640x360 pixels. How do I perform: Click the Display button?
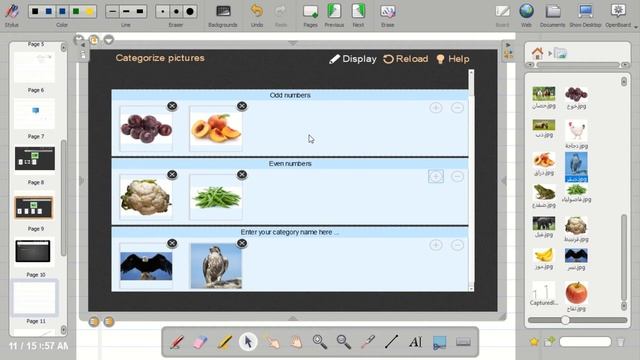click(353, 59)
